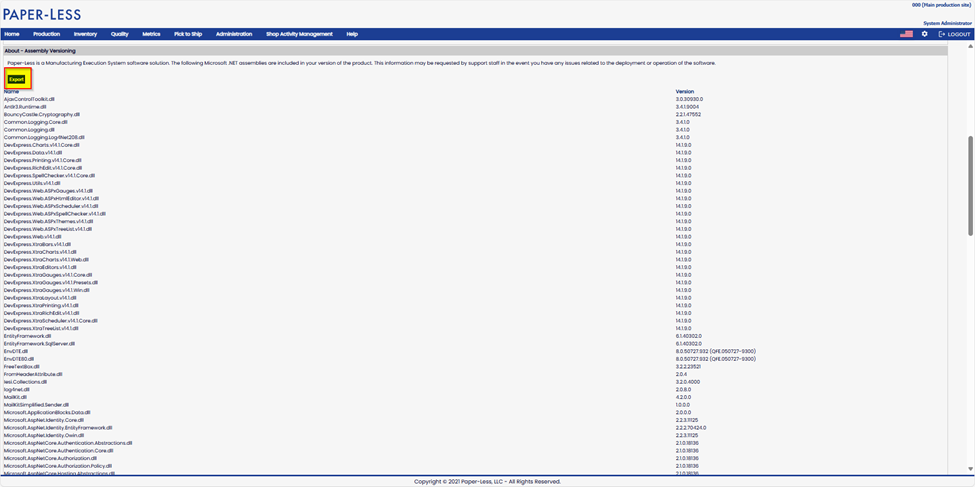Screen dimensions: 975x487
Task: Select DevExpress.Charts.v14.1.Core.dll
Action: pos(42,145)
